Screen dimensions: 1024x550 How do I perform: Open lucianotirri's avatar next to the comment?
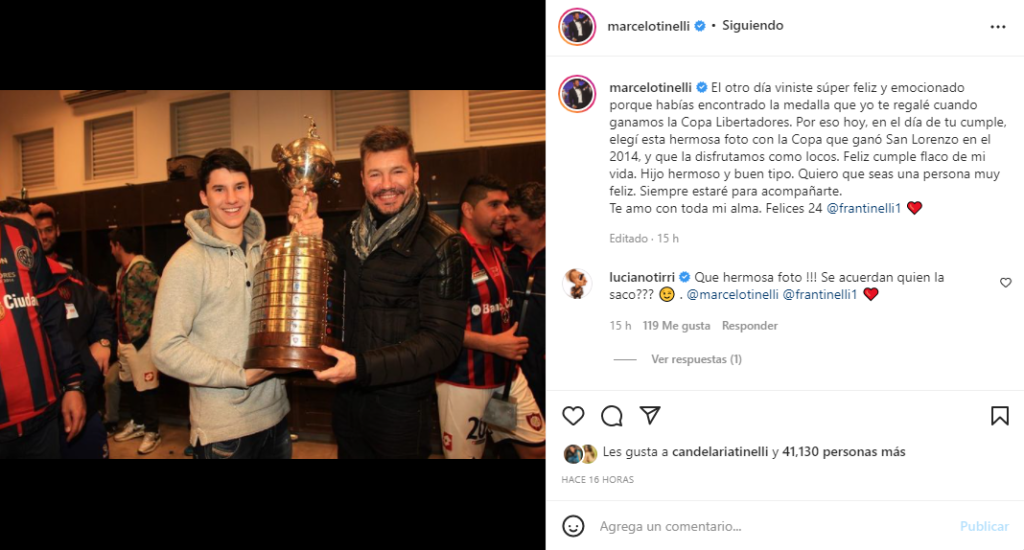coord(577,284)
